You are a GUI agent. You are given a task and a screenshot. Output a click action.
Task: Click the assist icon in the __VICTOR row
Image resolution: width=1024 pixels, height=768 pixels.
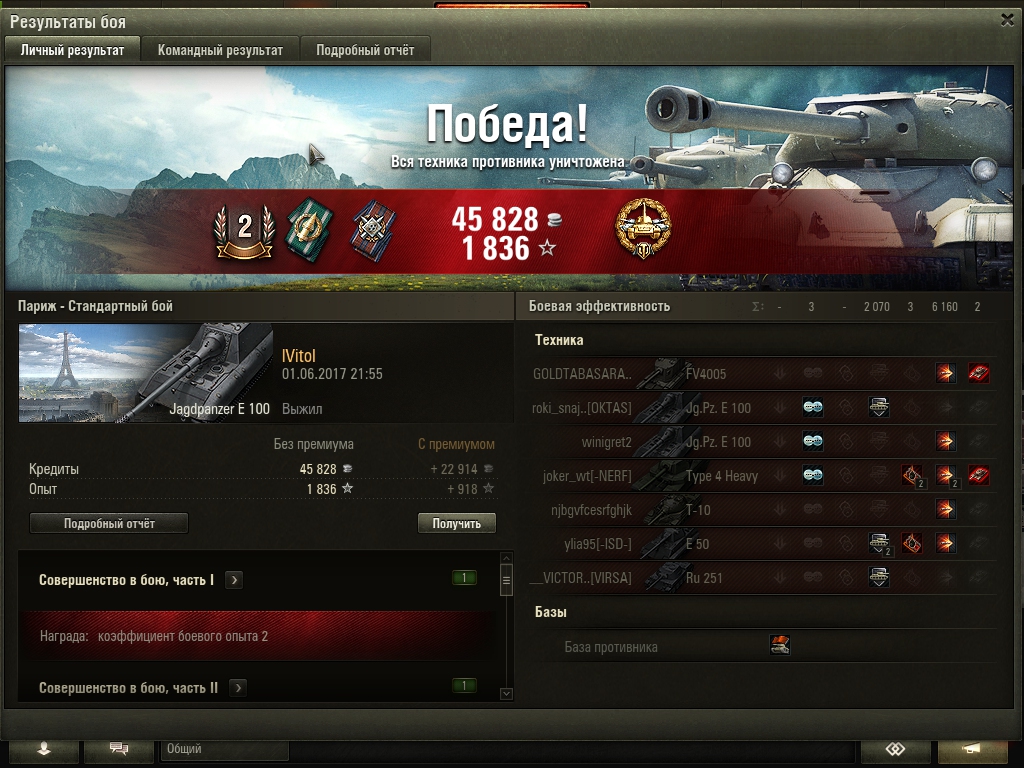(879, 577)
